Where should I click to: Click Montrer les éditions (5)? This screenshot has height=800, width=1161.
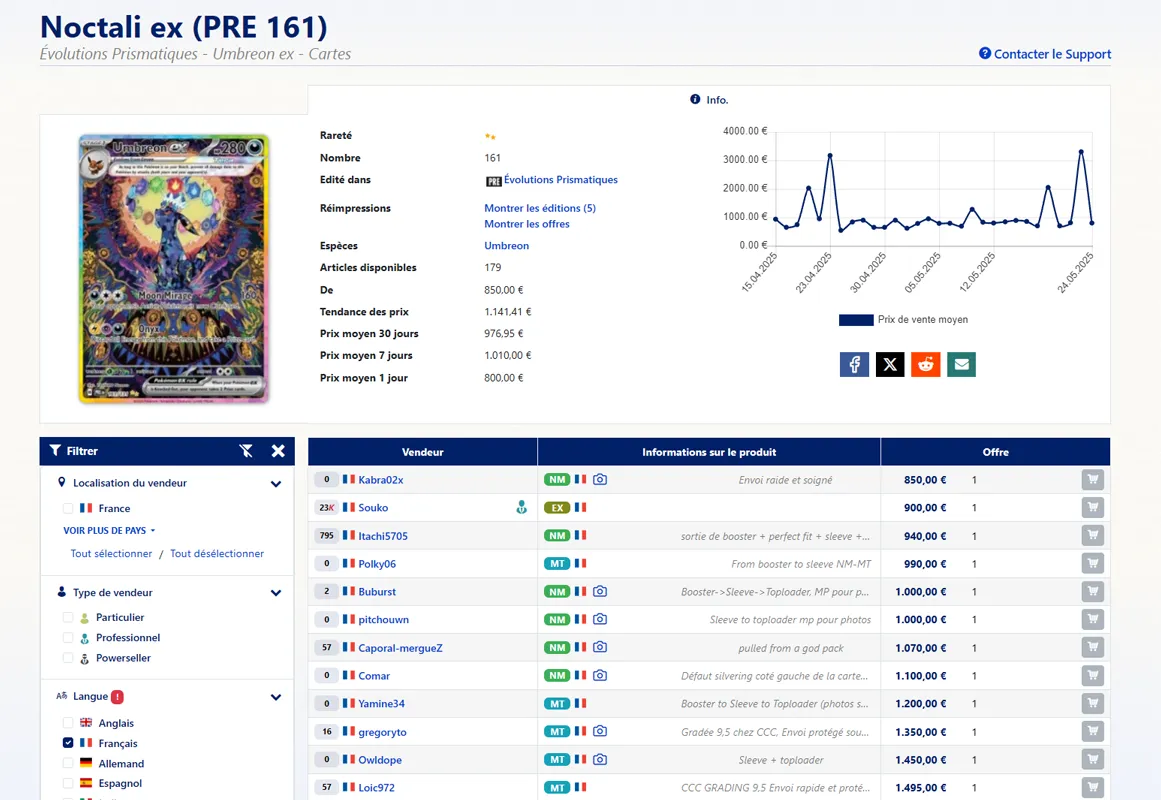(x=540, y=208)
